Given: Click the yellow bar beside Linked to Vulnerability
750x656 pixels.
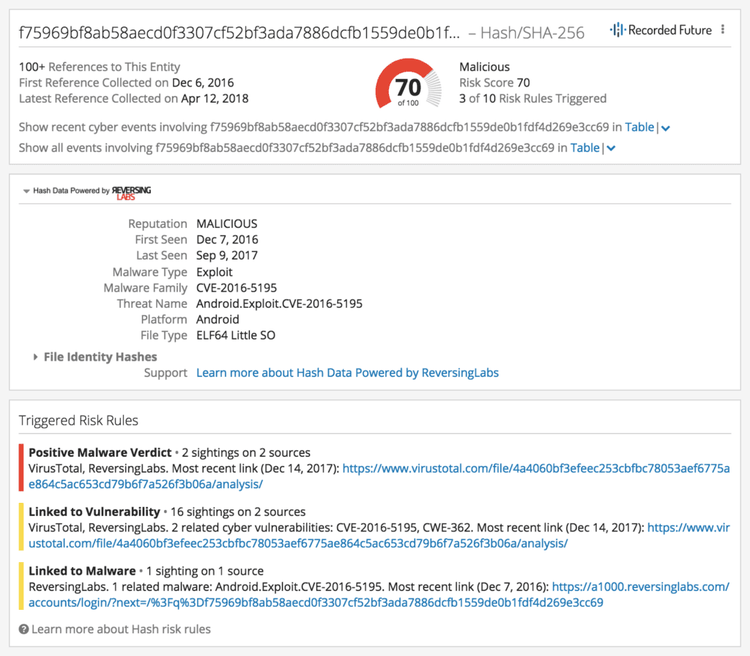Looking at the screenshot, I should [x=21, y=527].
